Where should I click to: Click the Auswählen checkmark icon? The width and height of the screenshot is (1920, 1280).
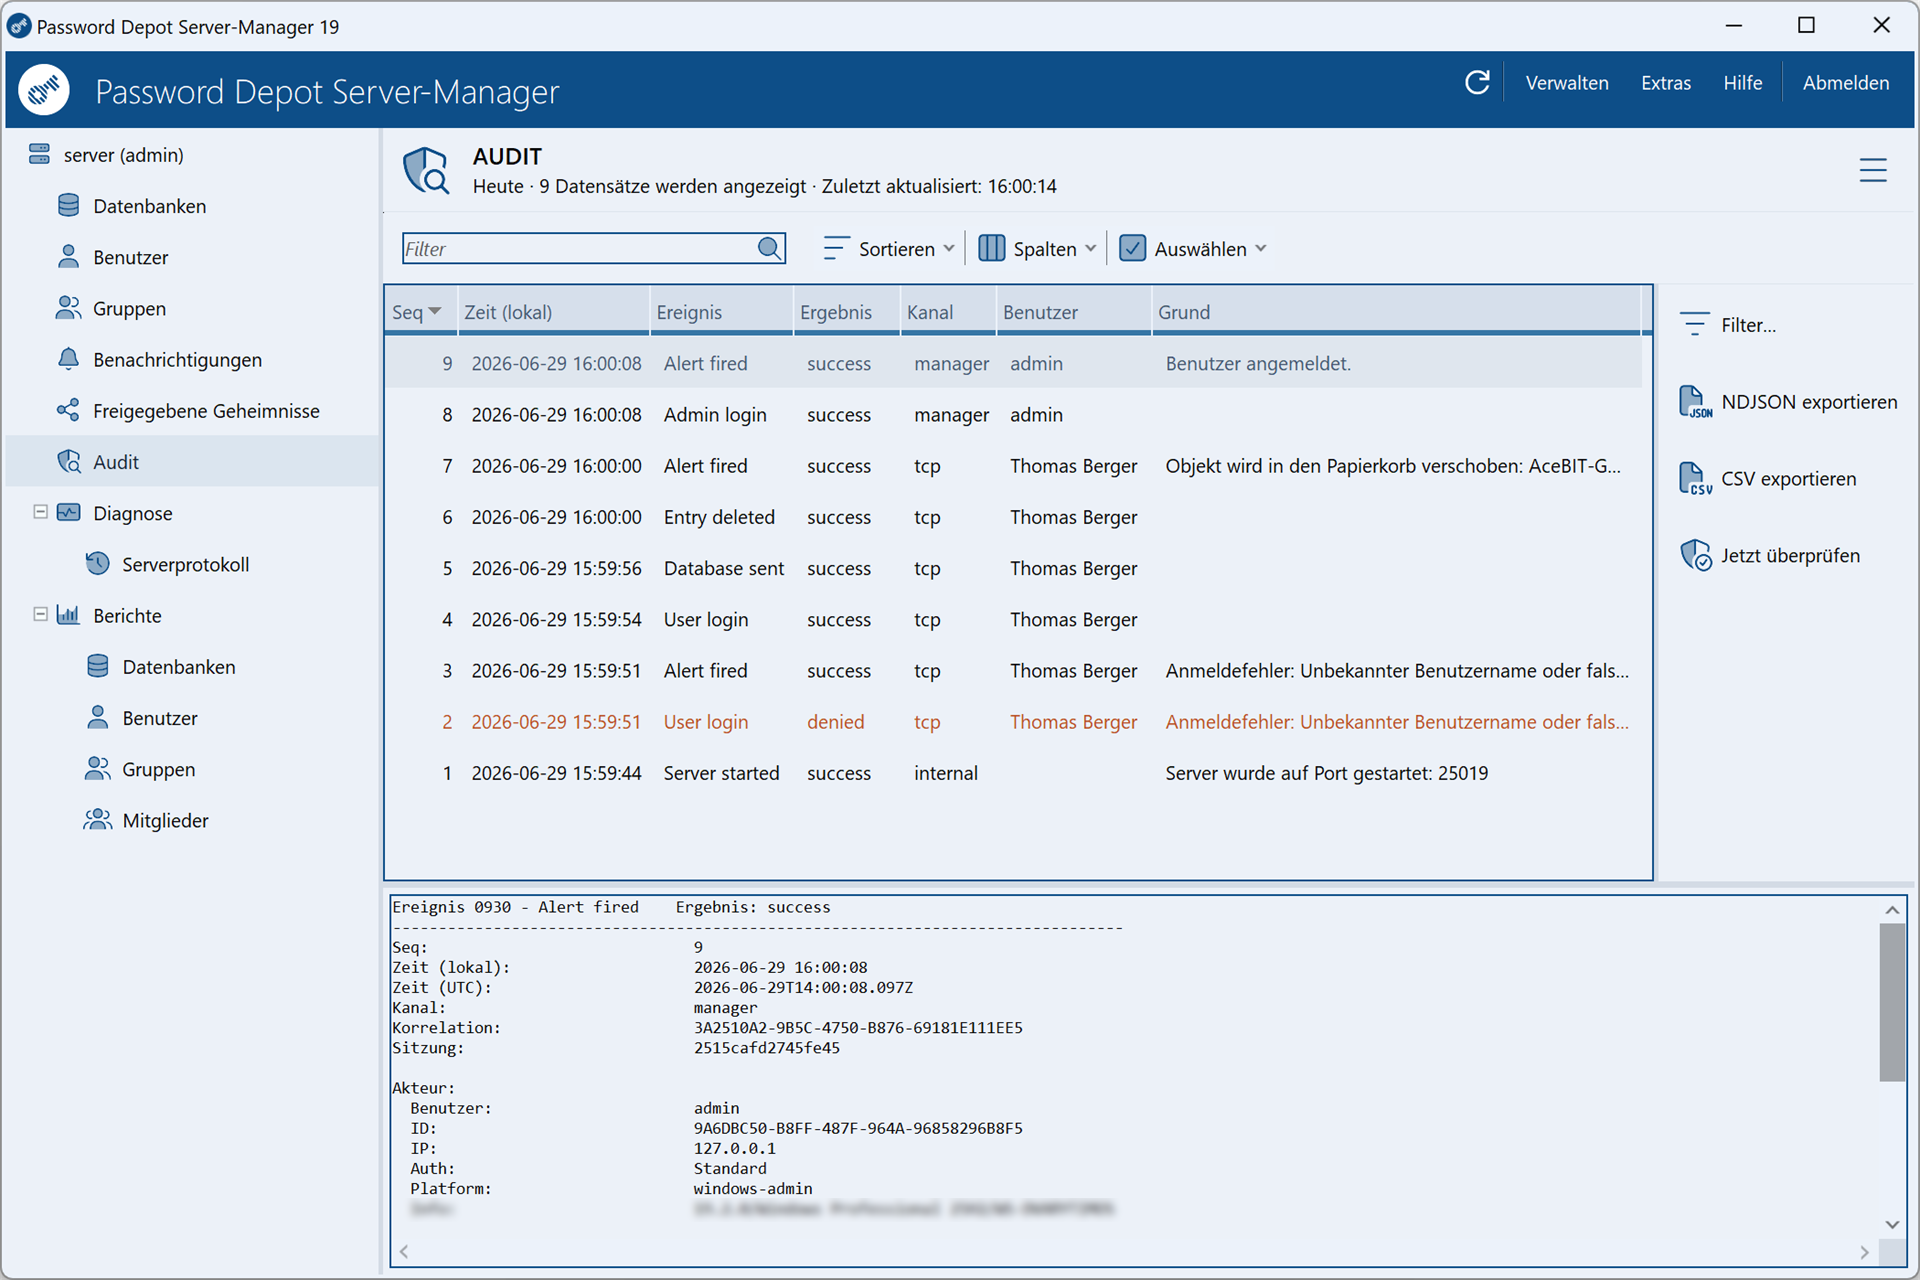[x=1132, y=248]
